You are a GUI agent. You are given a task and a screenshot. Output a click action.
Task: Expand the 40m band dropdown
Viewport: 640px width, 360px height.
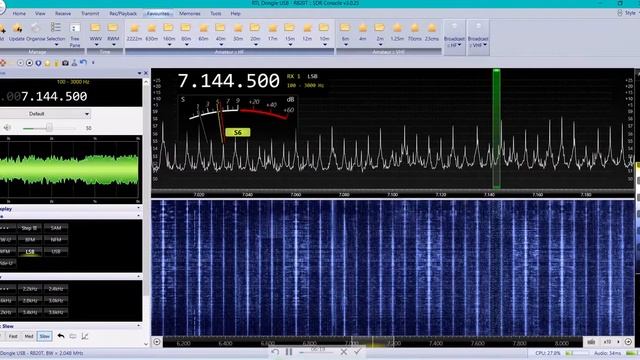coord(221,44)
